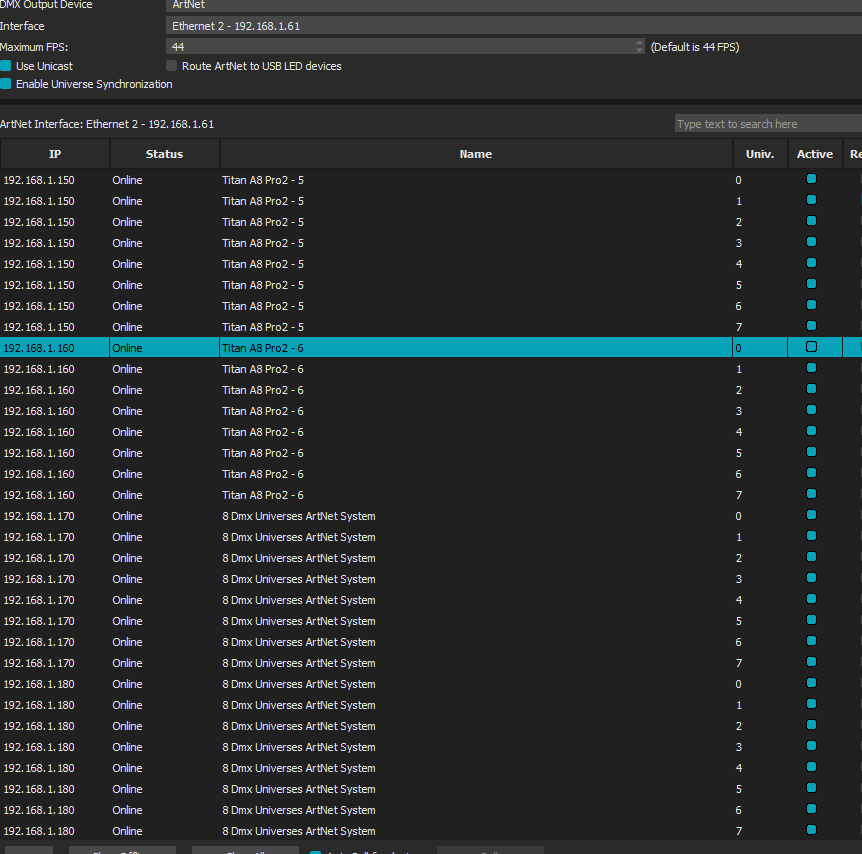862x854 pixels.
Task: Click the Maximum FPS value field
Action: (400, 46)
